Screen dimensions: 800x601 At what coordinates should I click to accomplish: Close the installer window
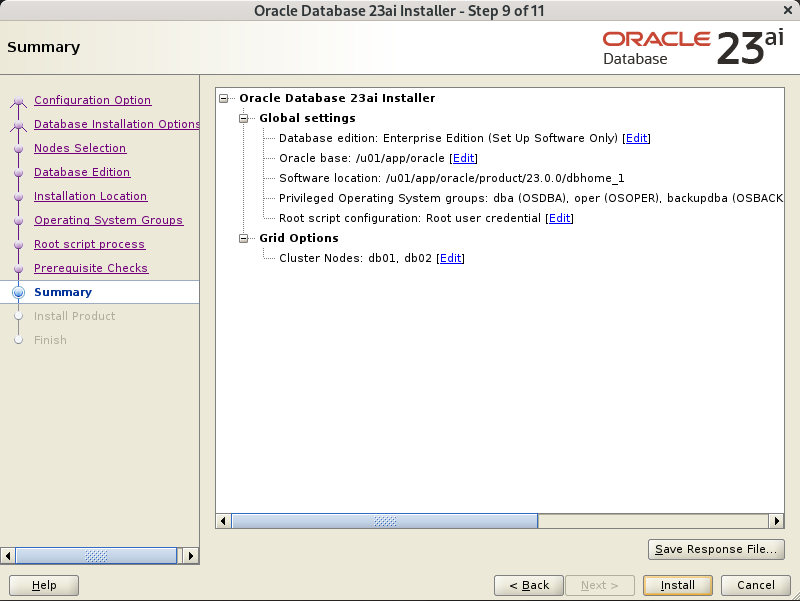point(788,10)
